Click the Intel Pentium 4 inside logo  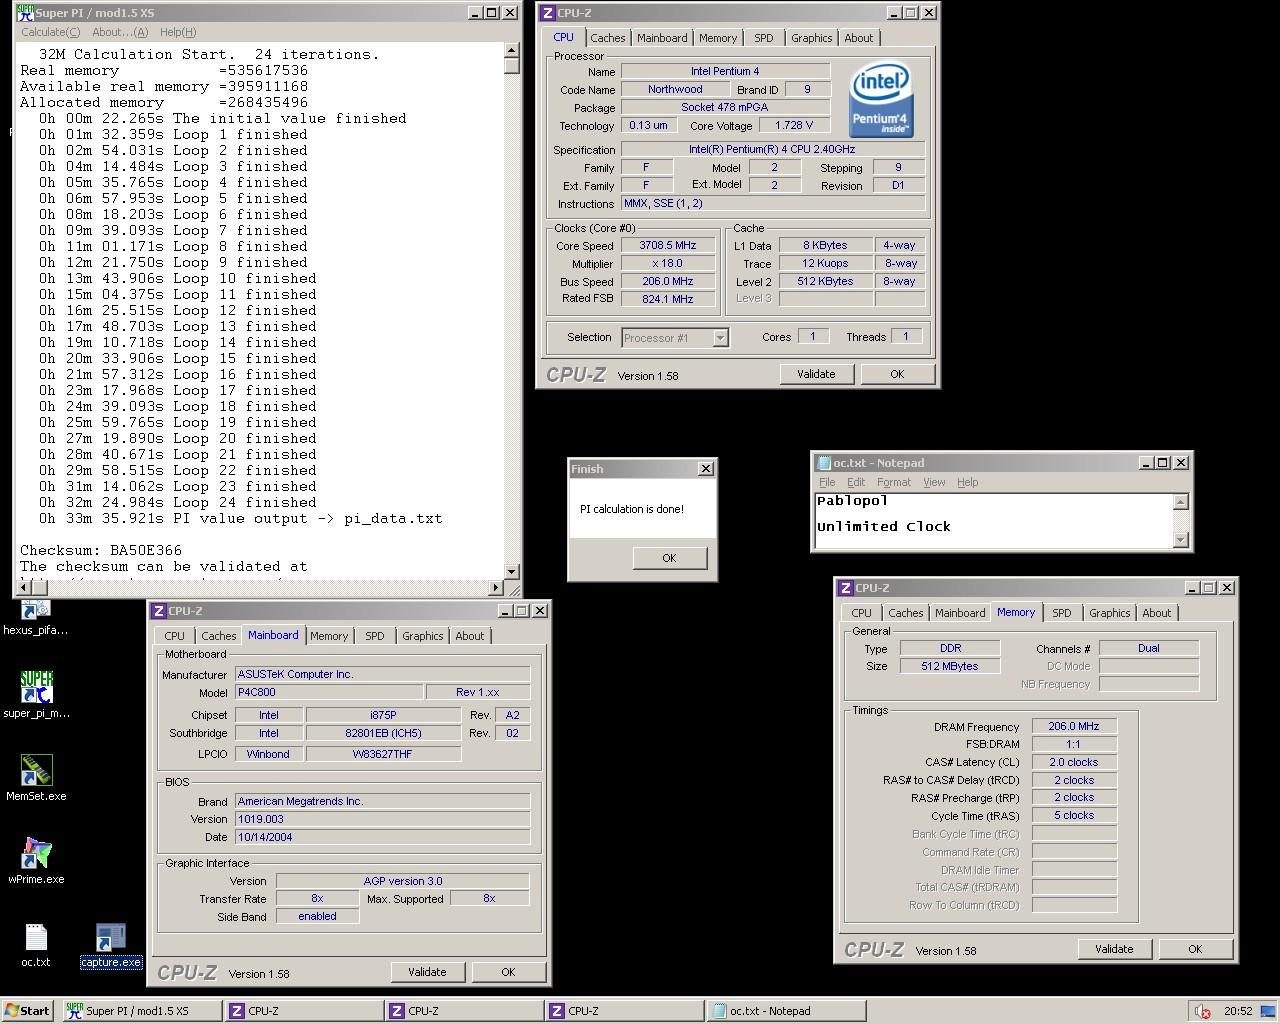click(880, 100)
